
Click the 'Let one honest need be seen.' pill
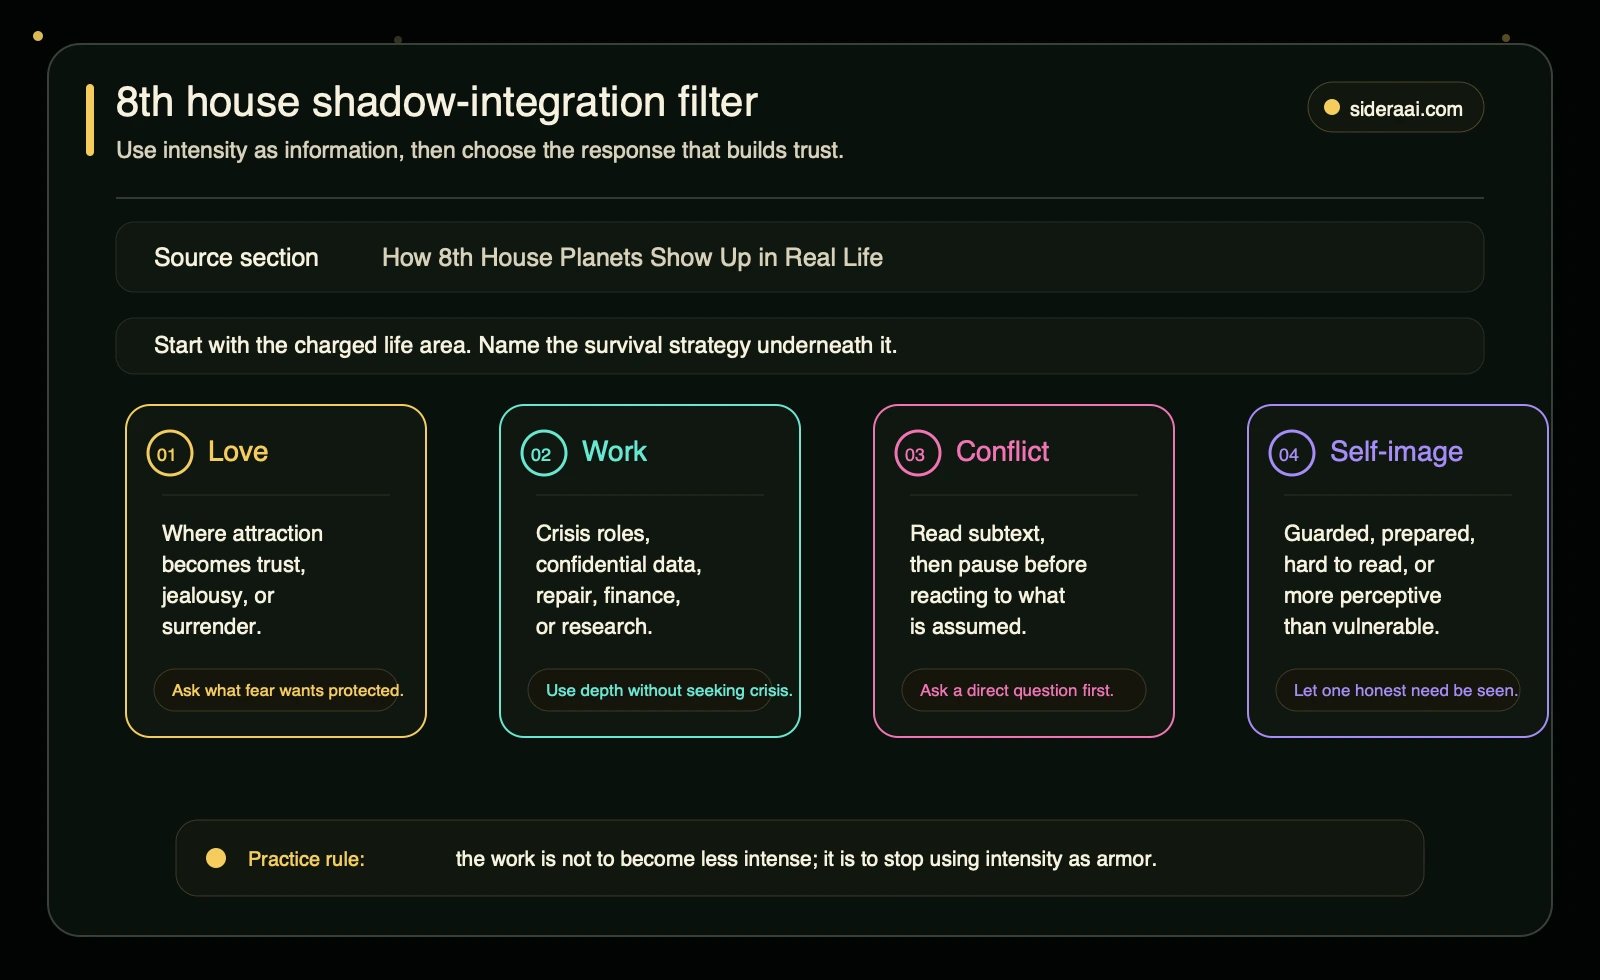pos(1398,690)
